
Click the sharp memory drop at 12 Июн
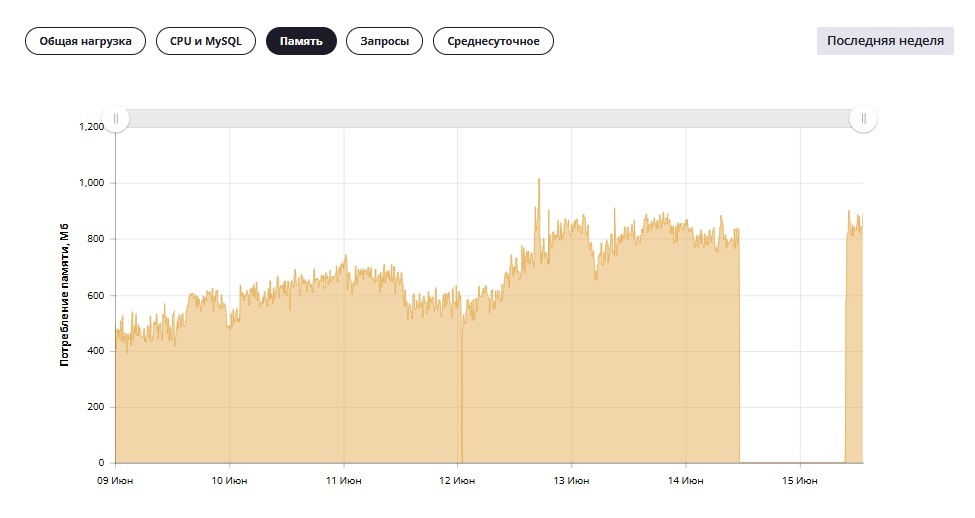(x=462, y=392)
